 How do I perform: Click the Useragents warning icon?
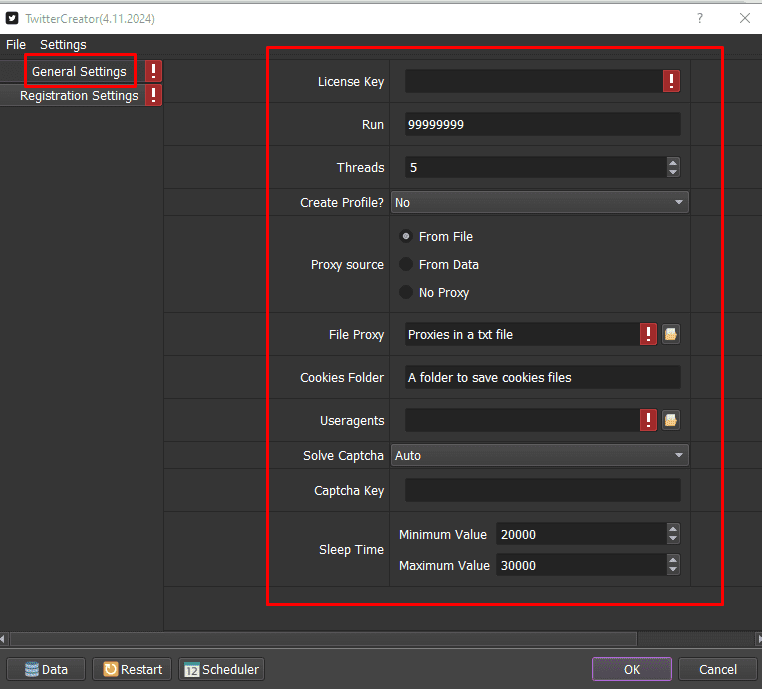click(x=648, y=420)
